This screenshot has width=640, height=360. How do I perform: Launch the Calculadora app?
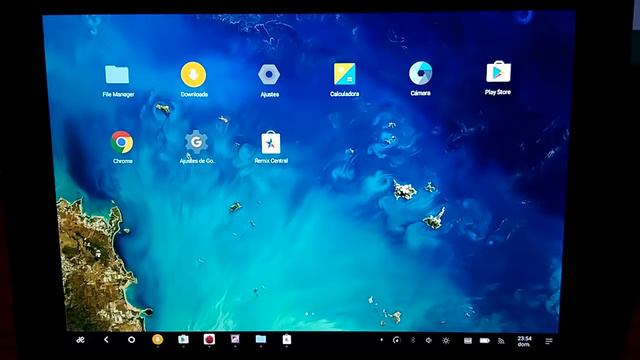coord(344,74)
